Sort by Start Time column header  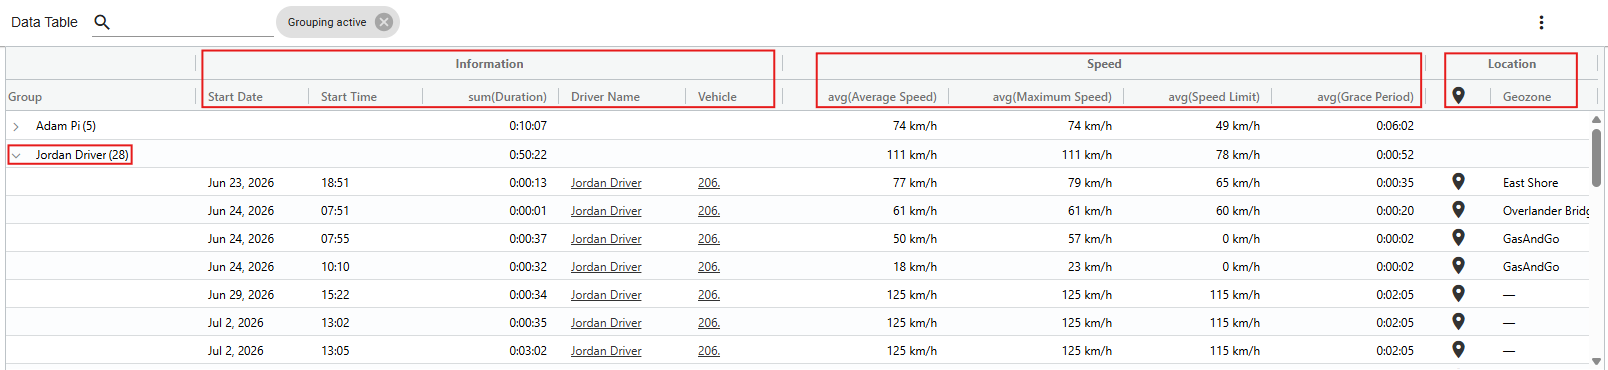pyautogui.click(x=349, y=97)
